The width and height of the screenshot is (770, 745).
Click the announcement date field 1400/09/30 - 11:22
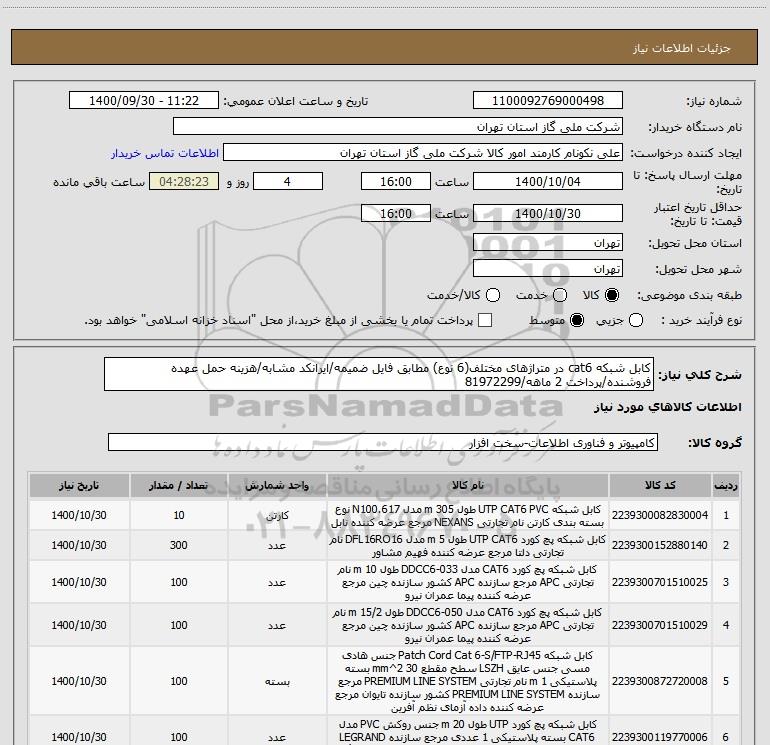point(144,101)
